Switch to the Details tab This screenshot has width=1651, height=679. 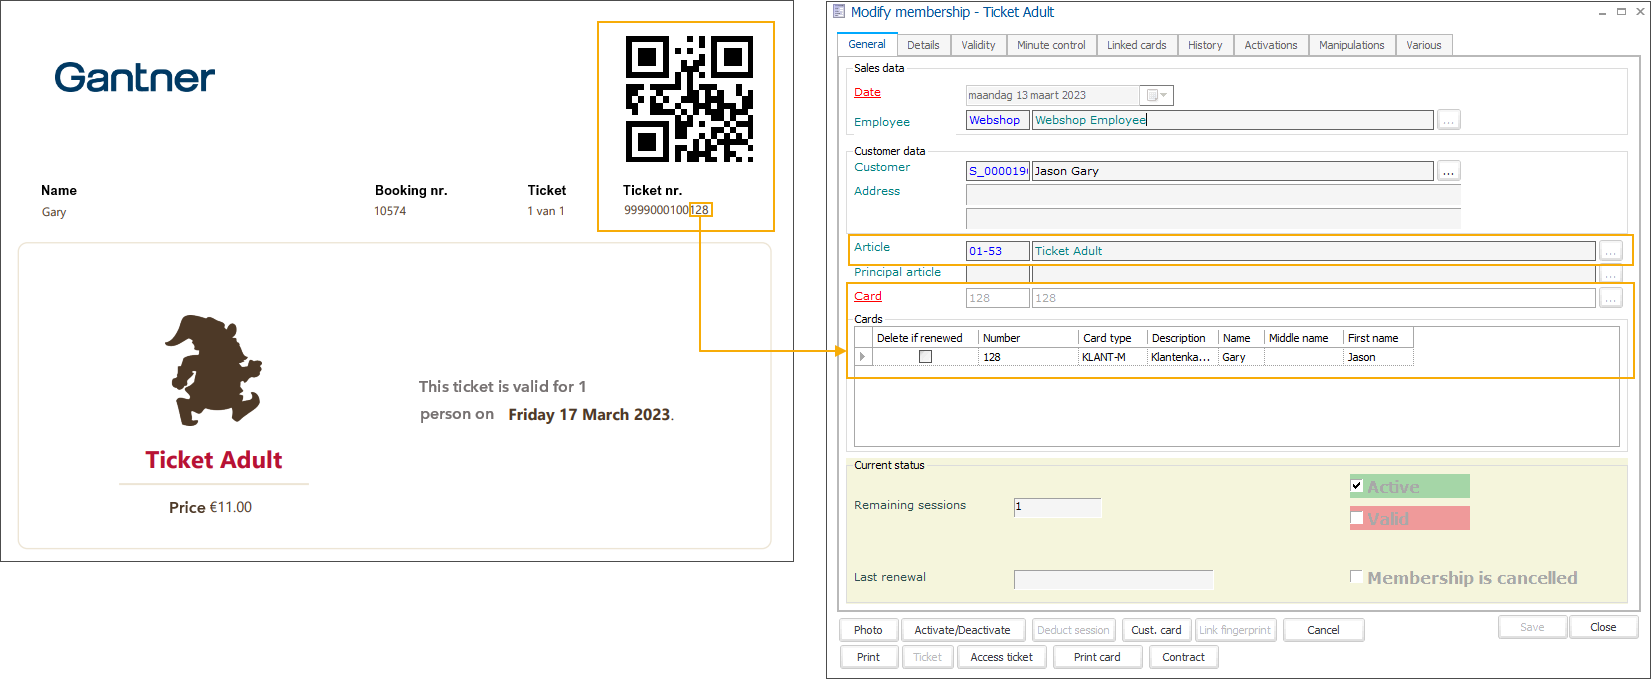click(x=923, y=45)
